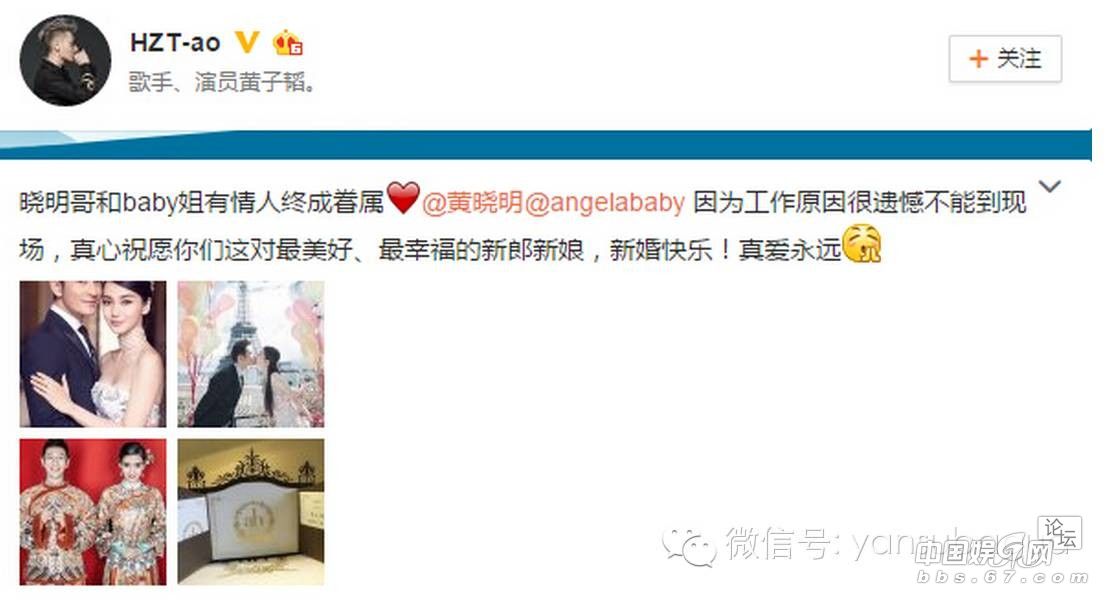The height and width of the screenshot is (600, 1106).
Task: Open the @黄晓明 mention link
Action: 473,202
